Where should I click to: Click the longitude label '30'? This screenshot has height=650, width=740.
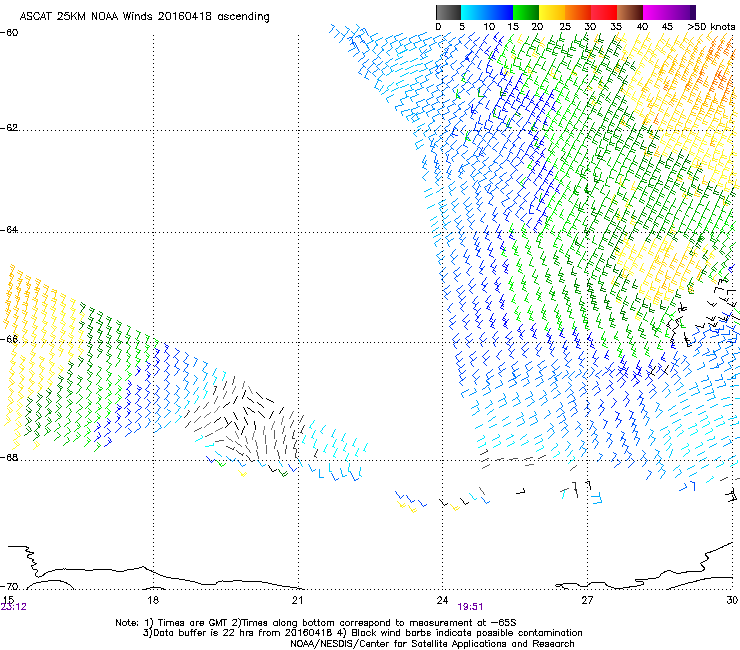pyautogui.click(x=732, y=600)
